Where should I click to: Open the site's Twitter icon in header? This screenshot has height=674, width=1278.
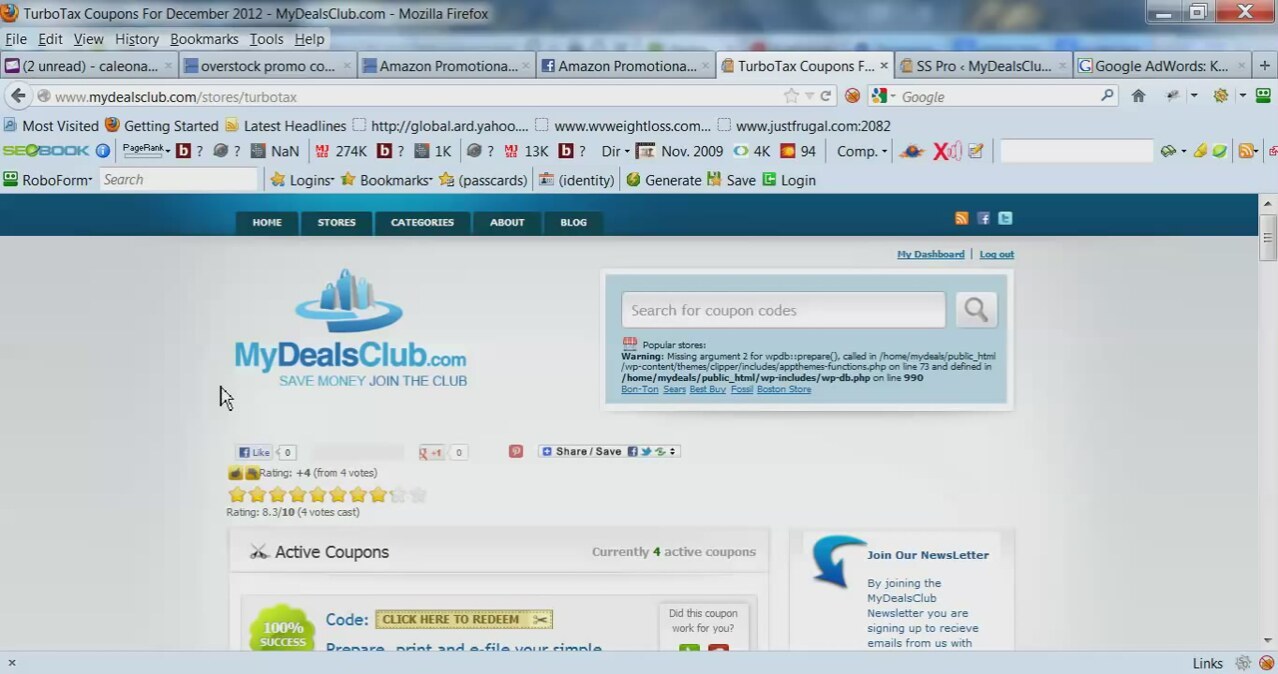coord(1005,219)
